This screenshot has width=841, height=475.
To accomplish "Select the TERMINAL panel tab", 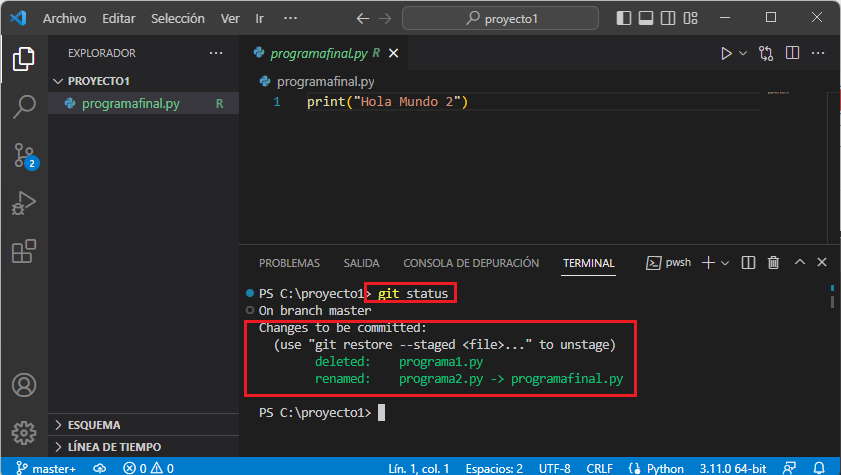I will pos(588,263).
